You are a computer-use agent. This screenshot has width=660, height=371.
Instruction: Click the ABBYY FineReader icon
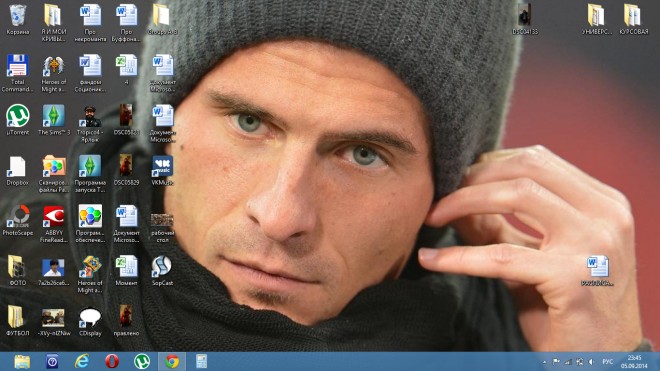coord(54,224)
